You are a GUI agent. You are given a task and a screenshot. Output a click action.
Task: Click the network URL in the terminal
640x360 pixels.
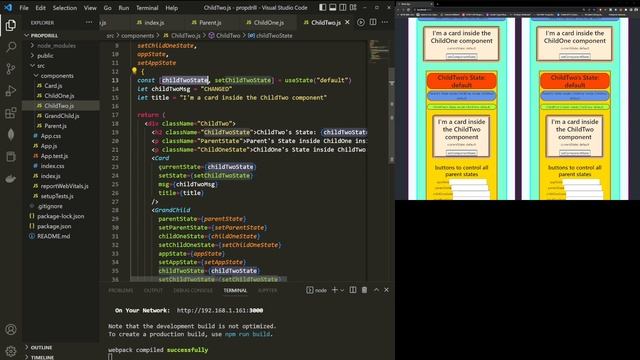[220, 310]
